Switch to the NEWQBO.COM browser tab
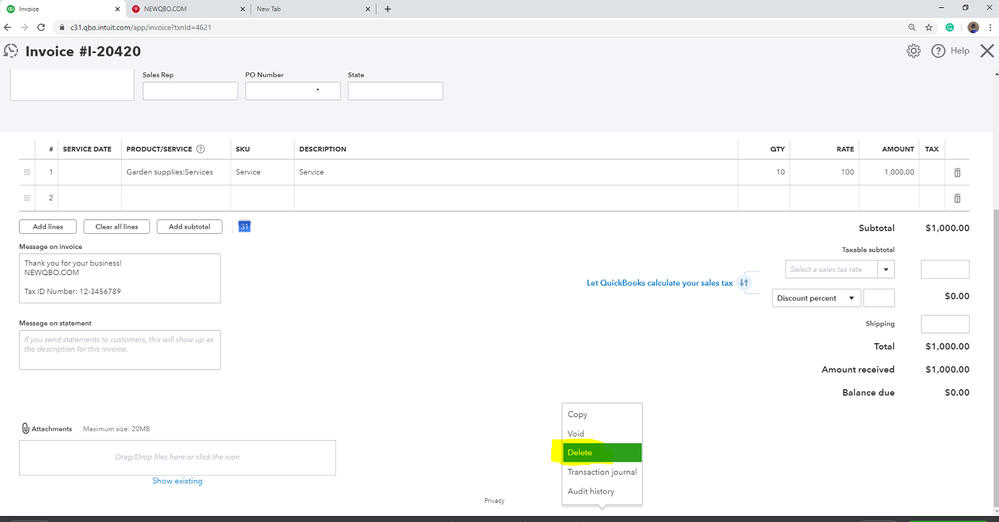The height and width of the screenshot is (522, 999). (187, 9)
